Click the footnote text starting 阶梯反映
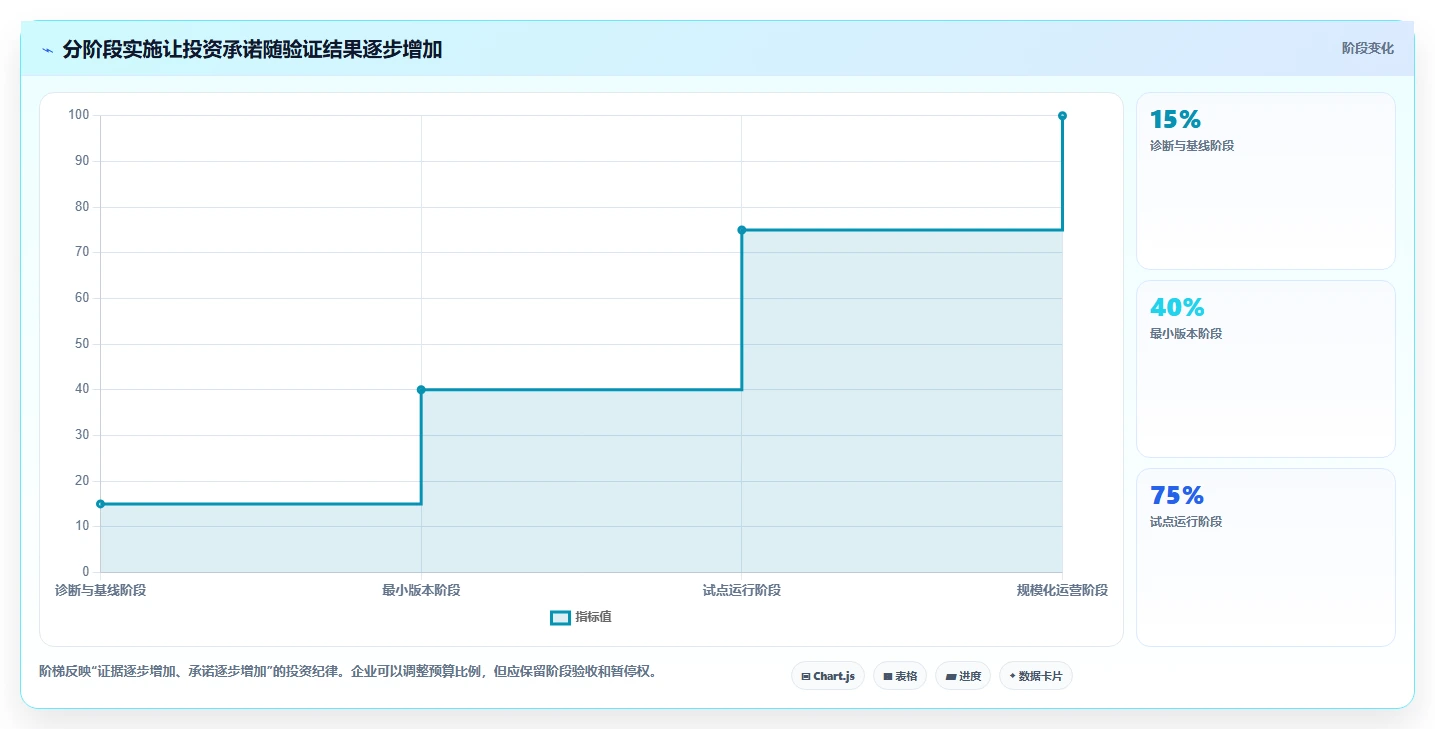 tap(349, 671)
